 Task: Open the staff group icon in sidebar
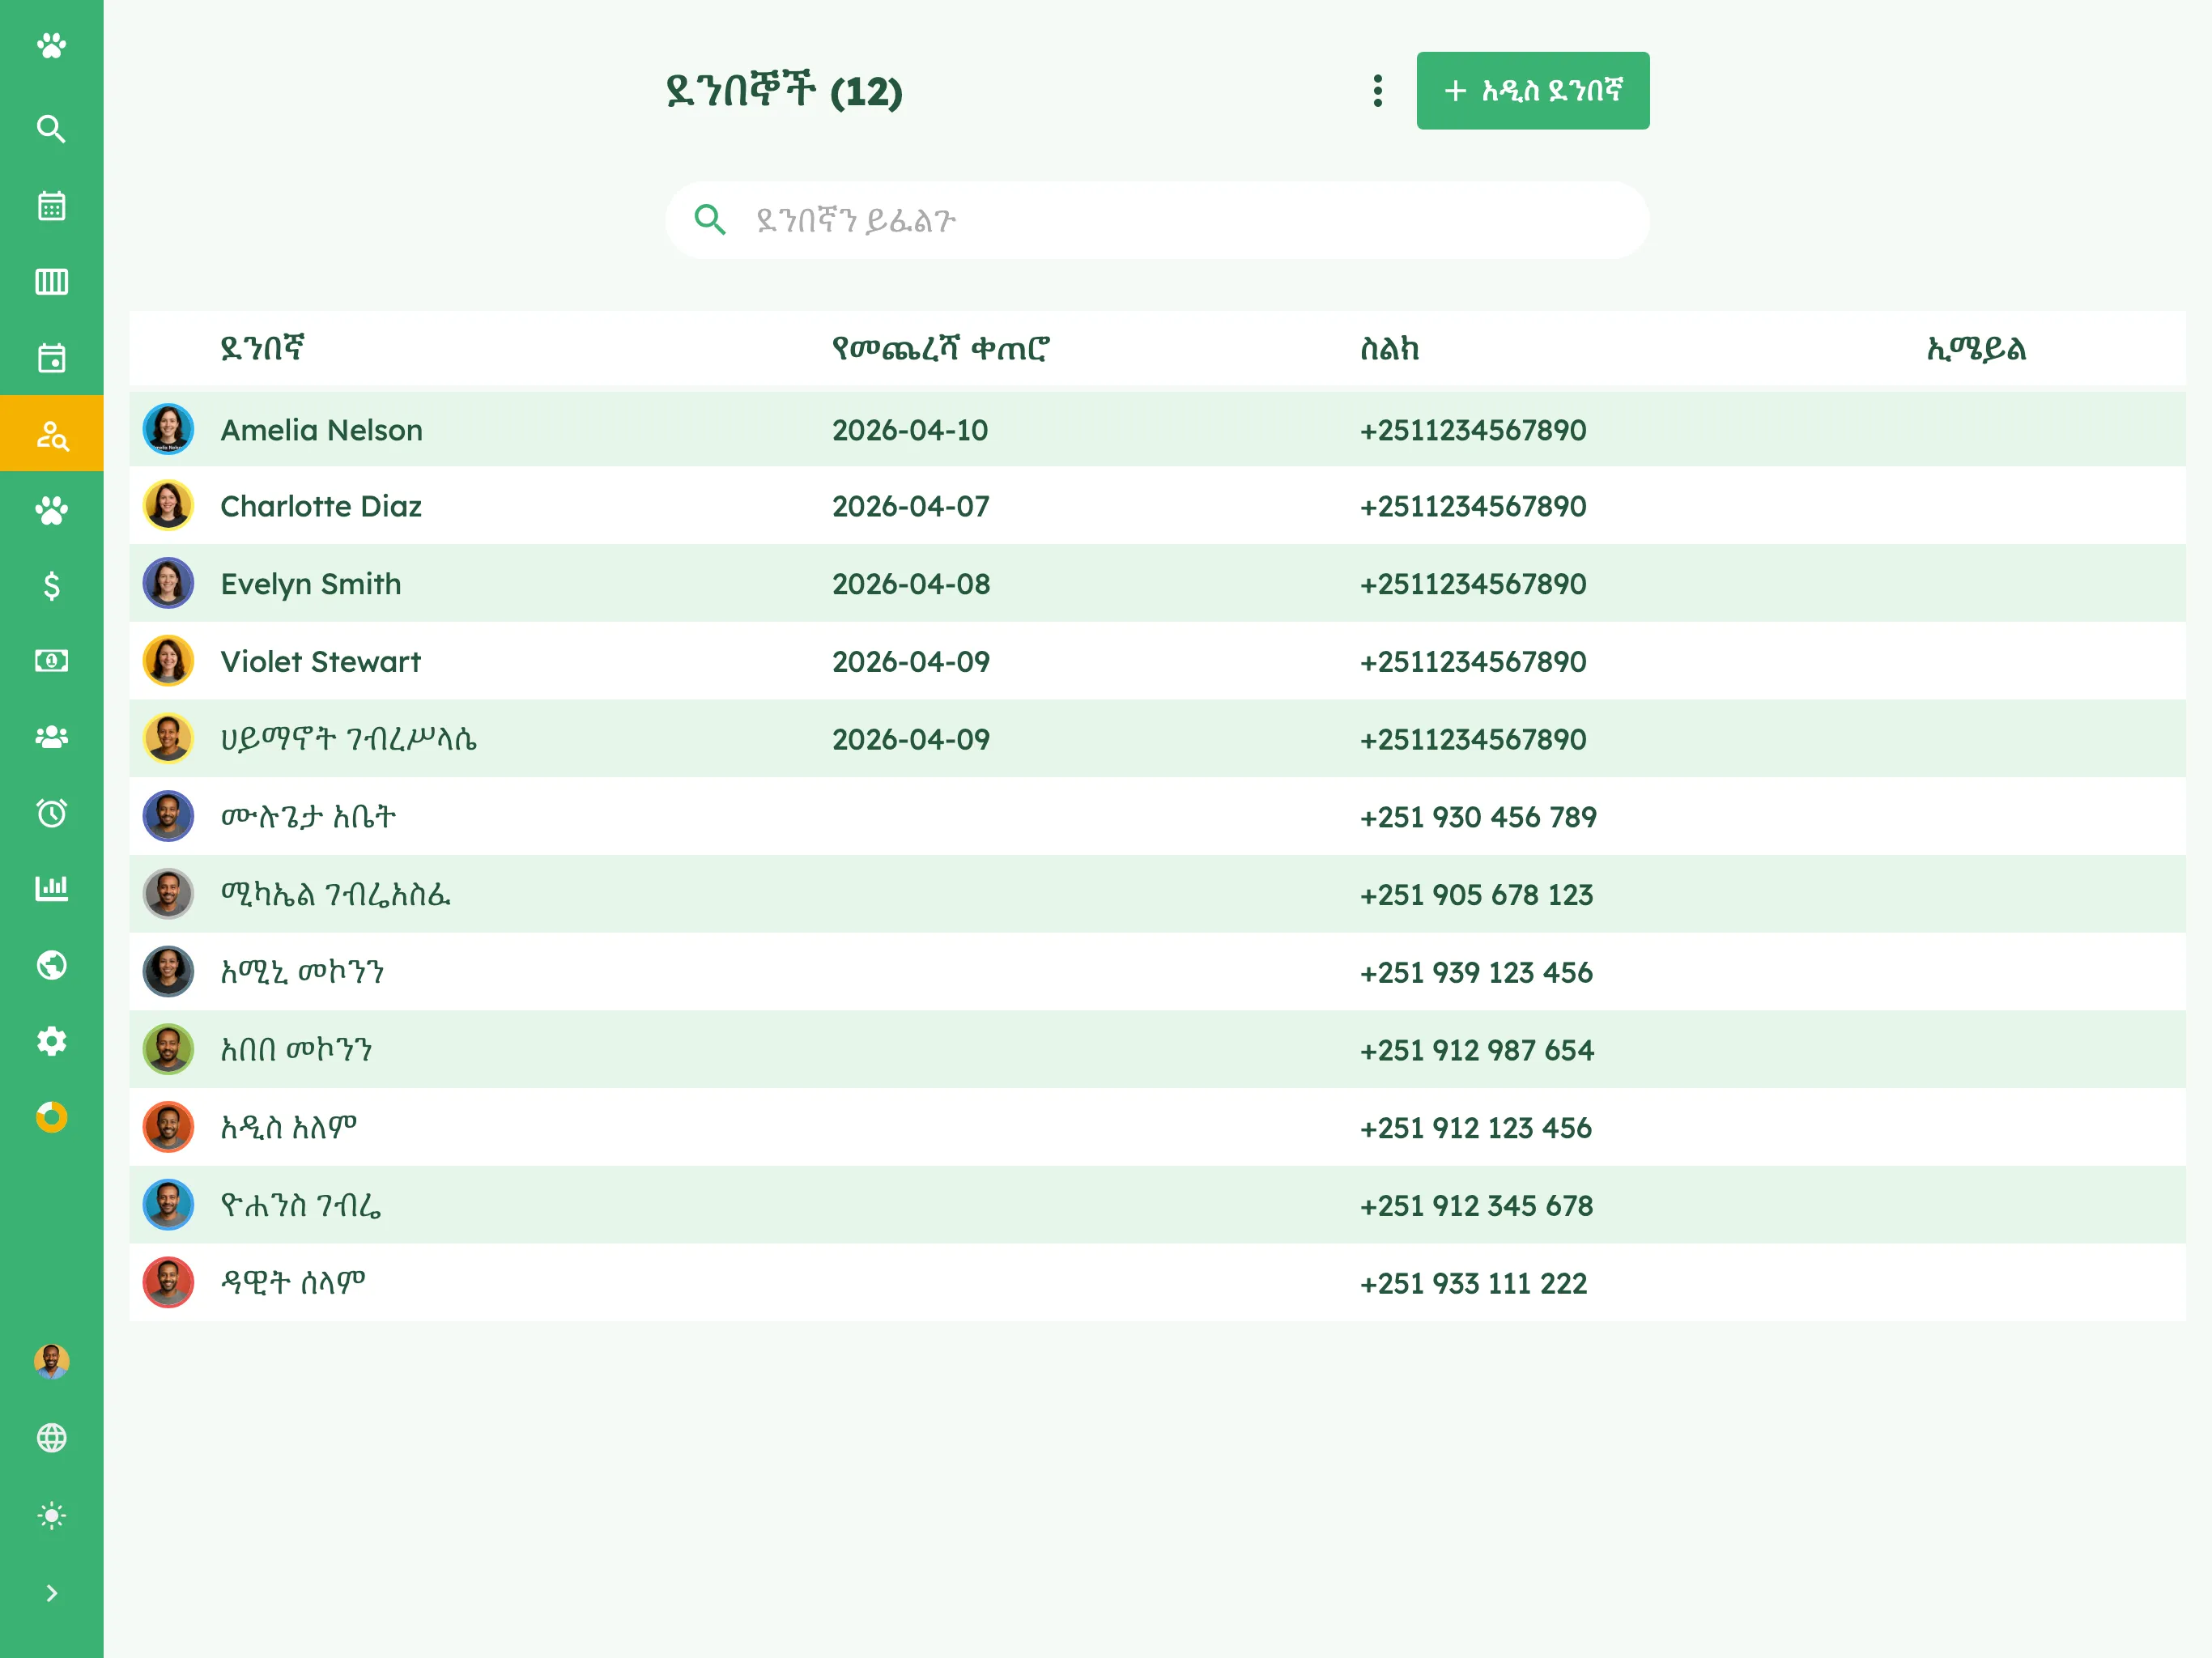pos(51,737)
